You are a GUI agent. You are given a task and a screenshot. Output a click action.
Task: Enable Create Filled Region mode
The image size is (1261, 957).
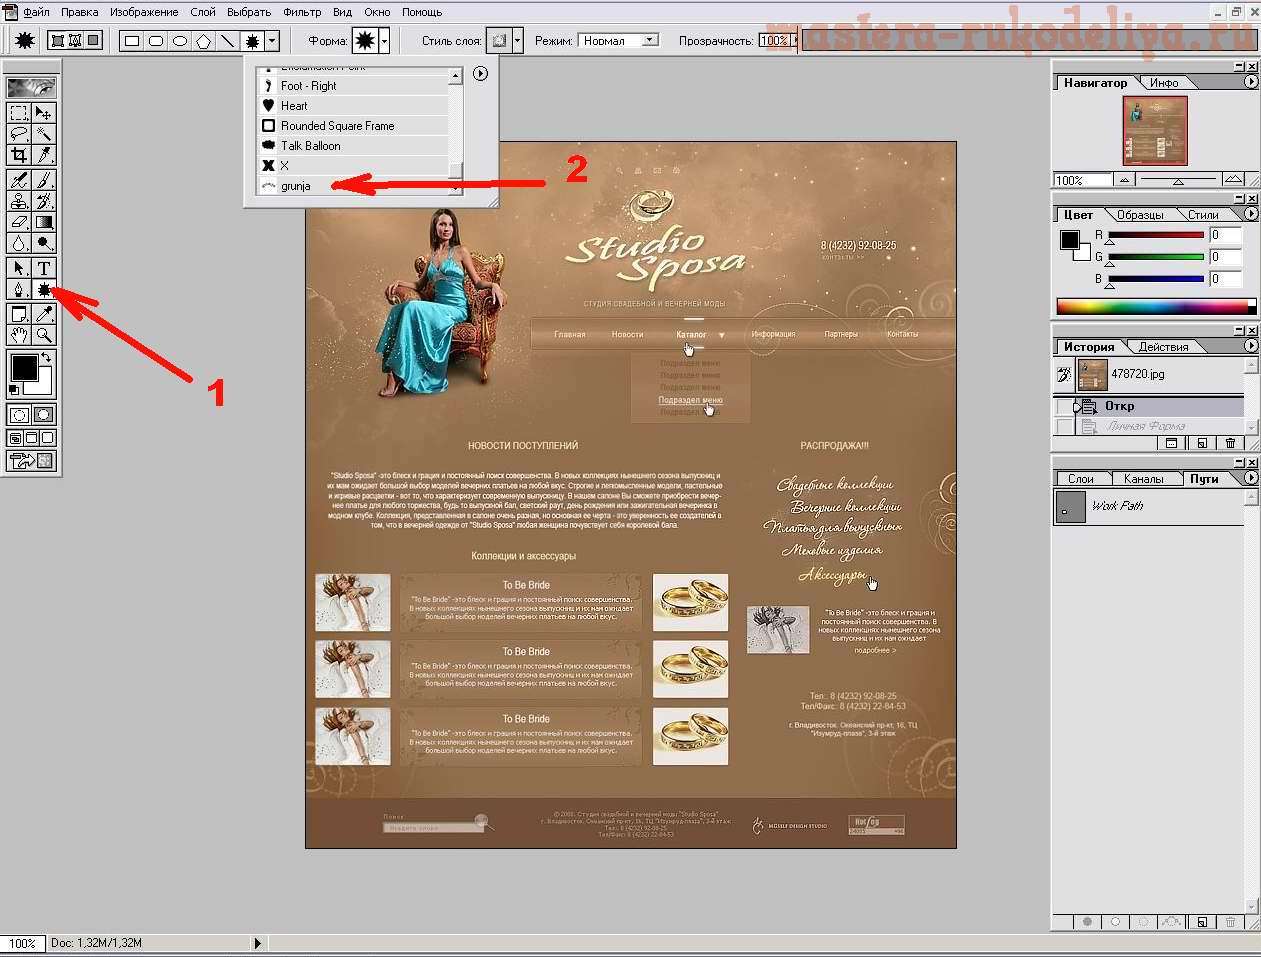coord(94,41)
